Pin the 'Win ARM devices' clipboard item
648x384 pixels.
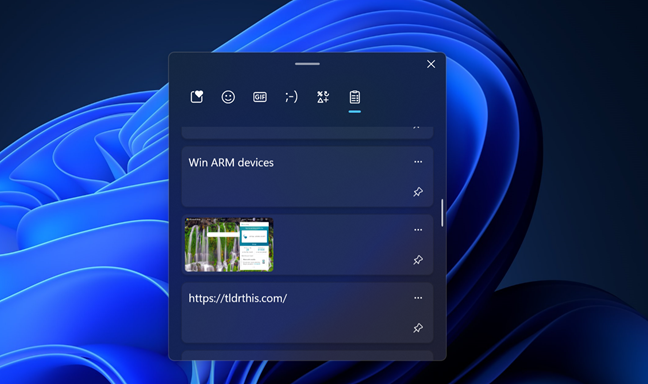coord(418,192)
